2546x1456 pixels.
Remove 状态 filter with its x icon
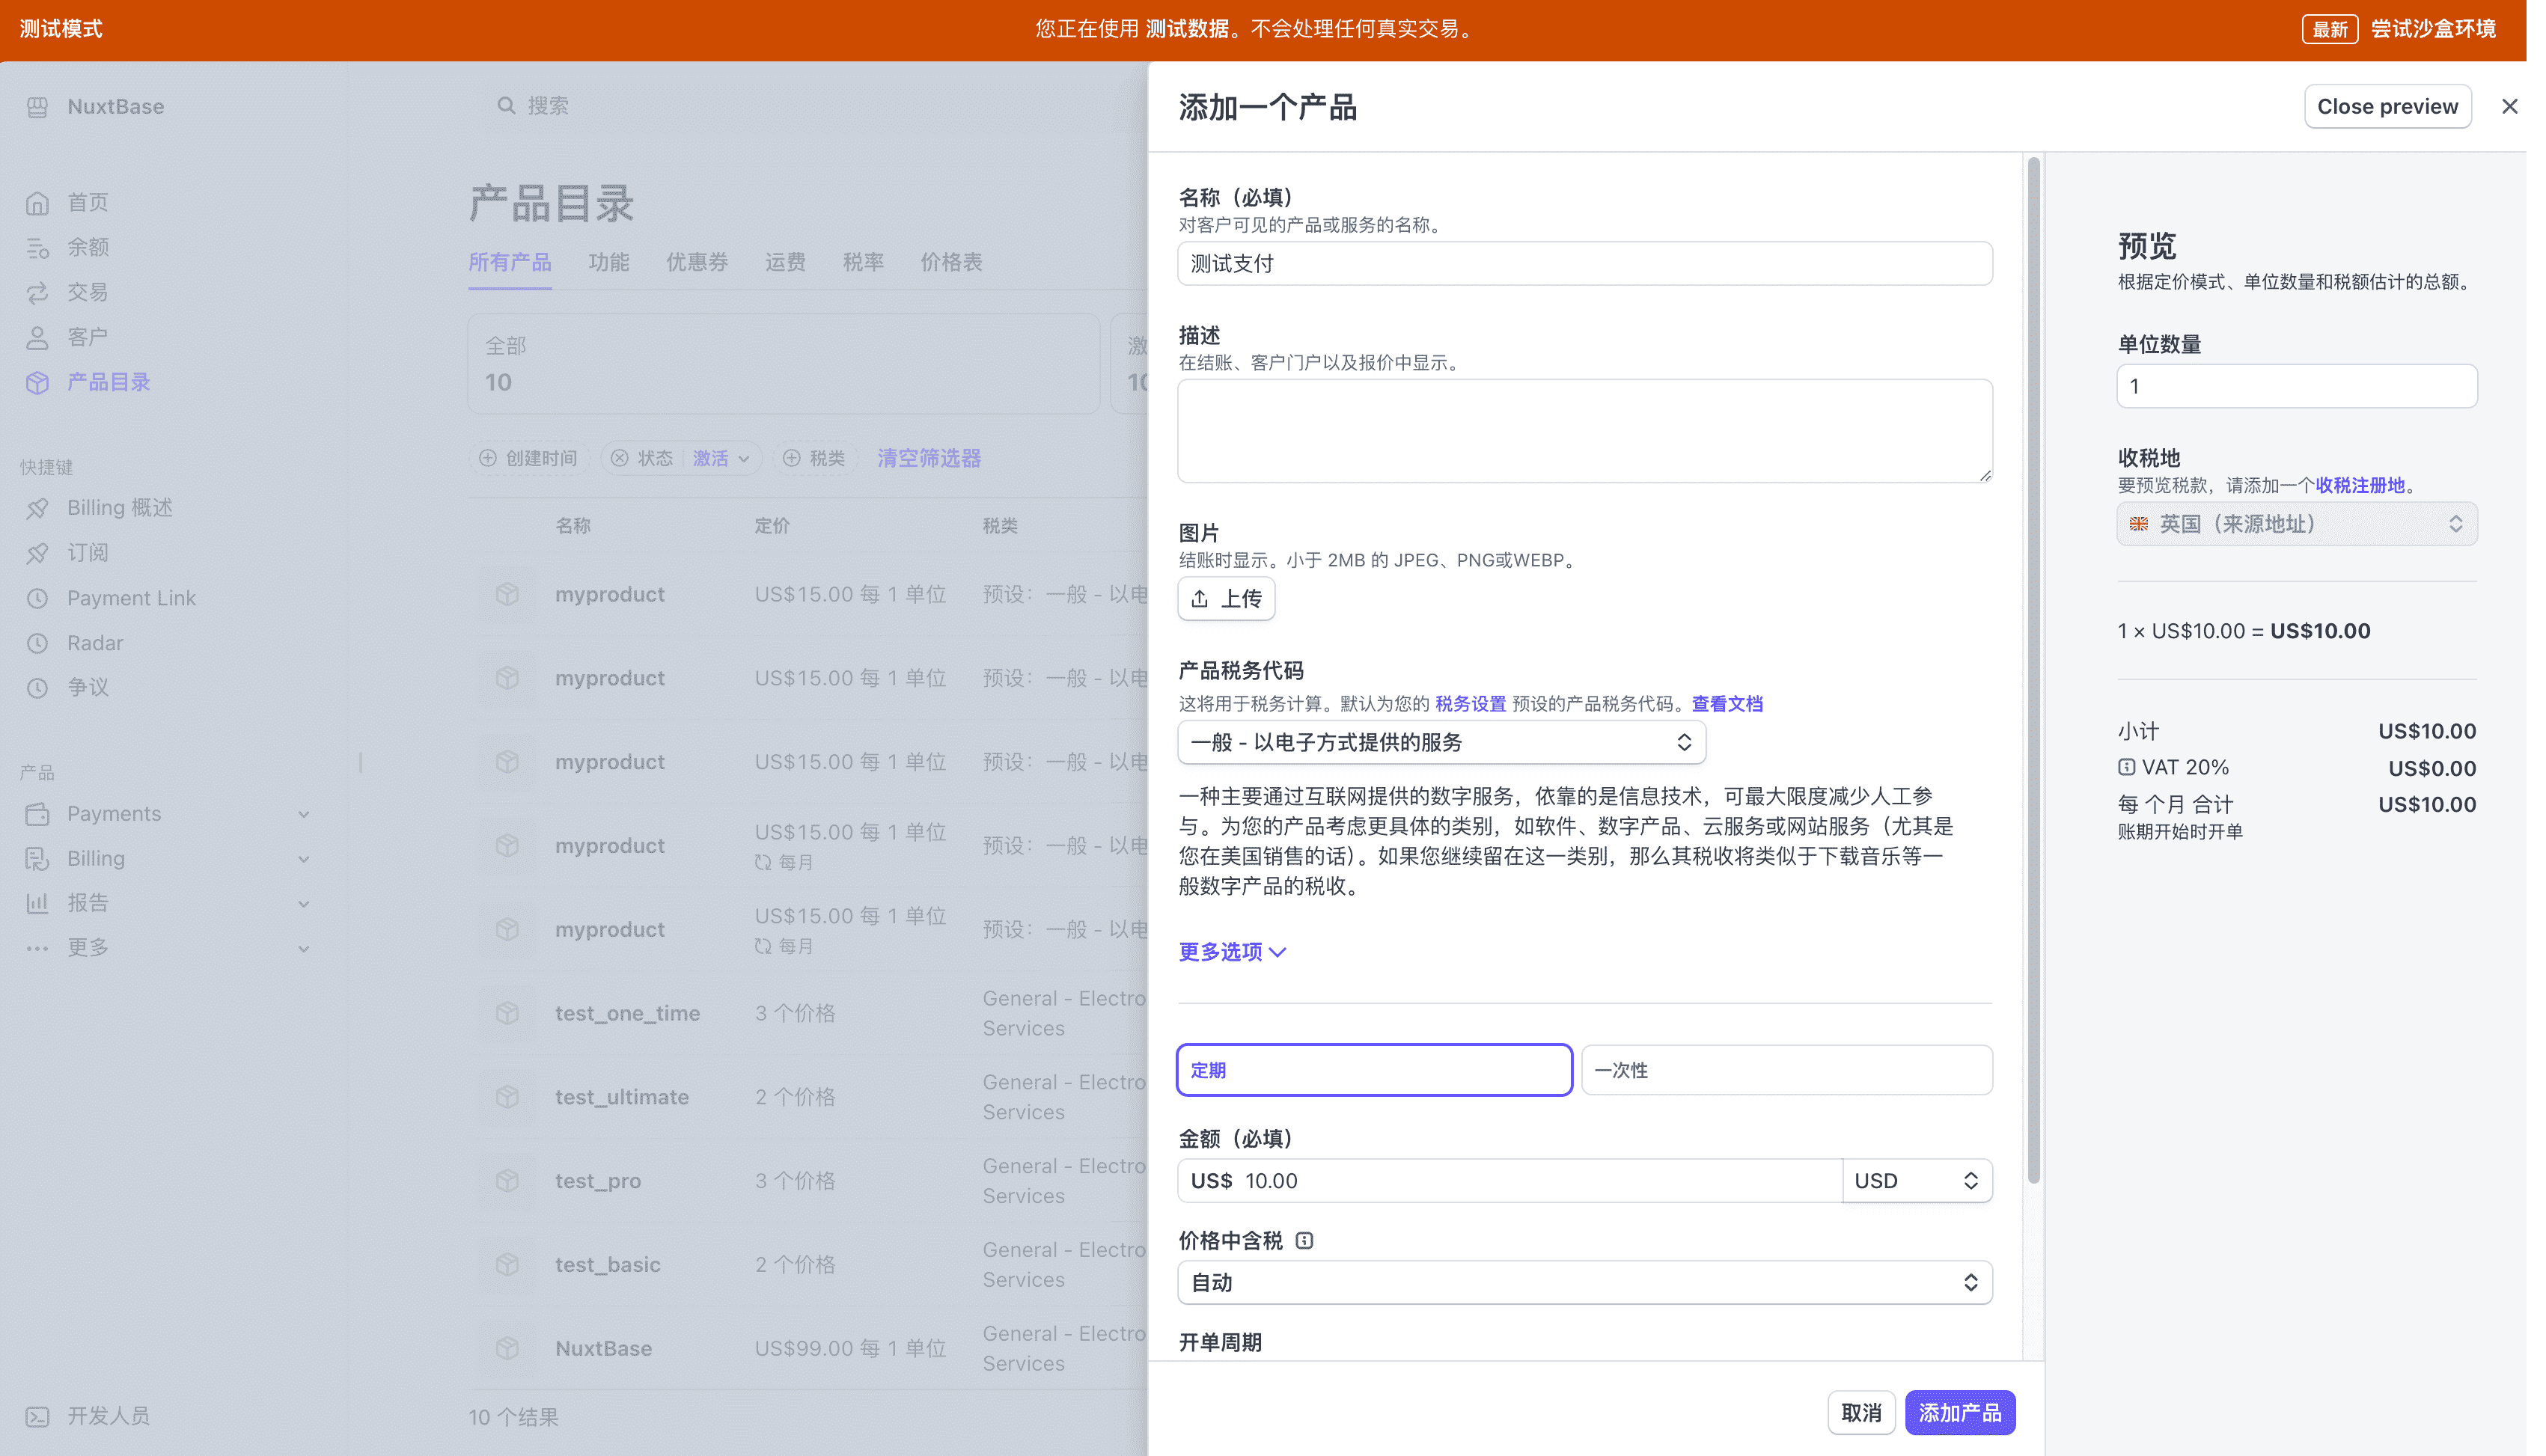click(620, 458)
